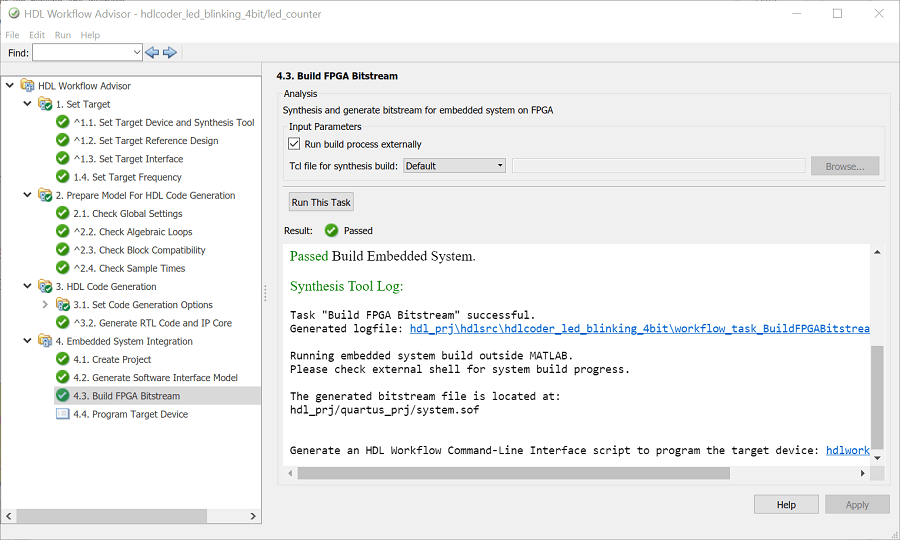Image resolution: width=900 pixels, height=540 pixels.
Task: Click the back arrow next to Find
Action: [152, 52]
